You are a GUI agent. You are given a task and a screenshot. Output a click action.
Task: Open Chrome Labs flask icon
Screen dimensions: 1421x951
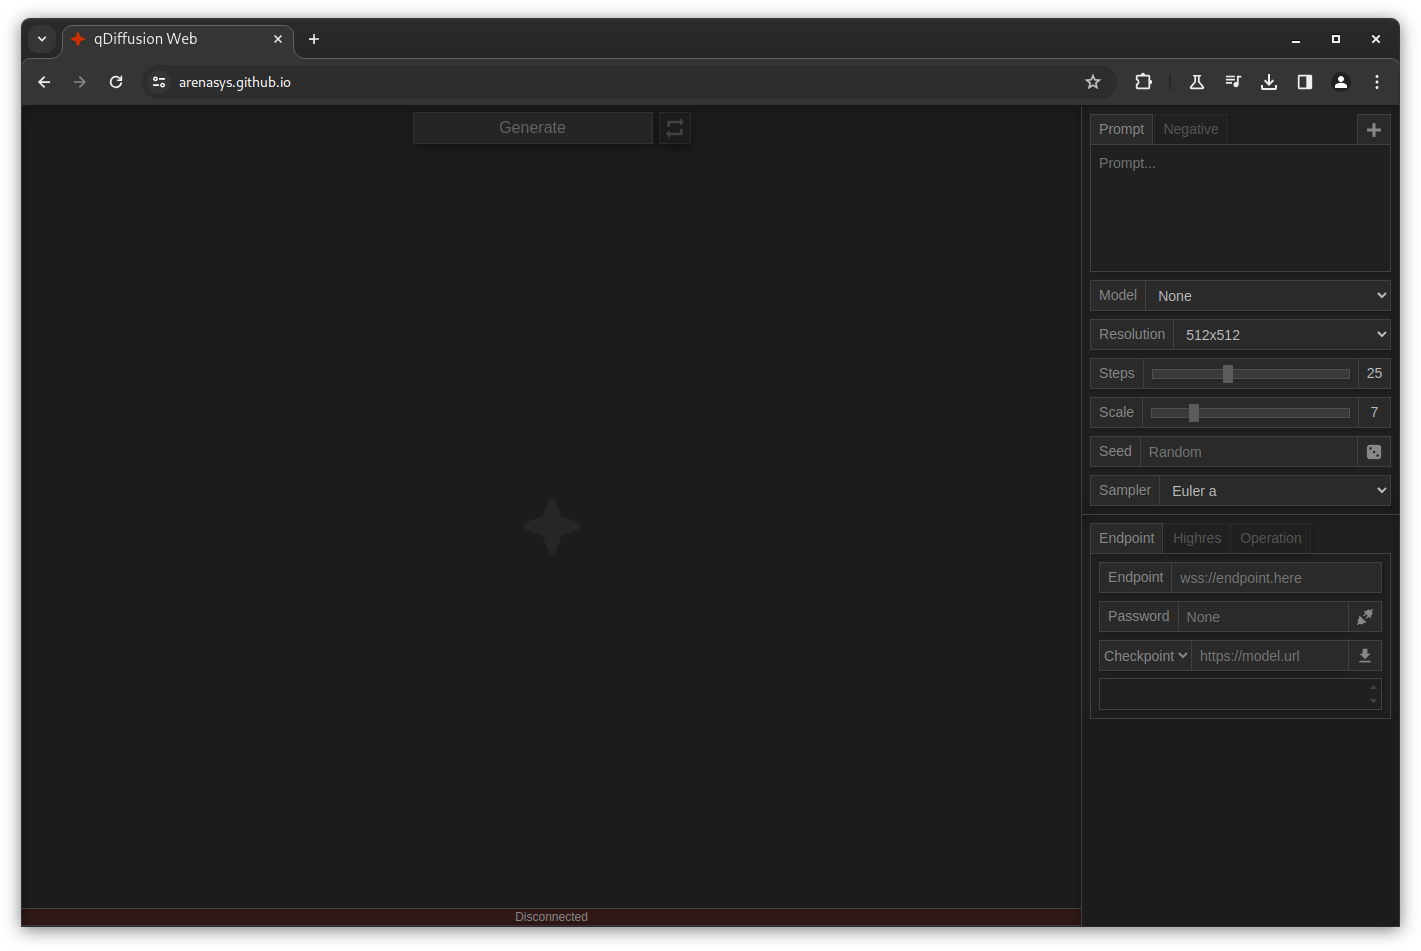[x=1197, y=82]
